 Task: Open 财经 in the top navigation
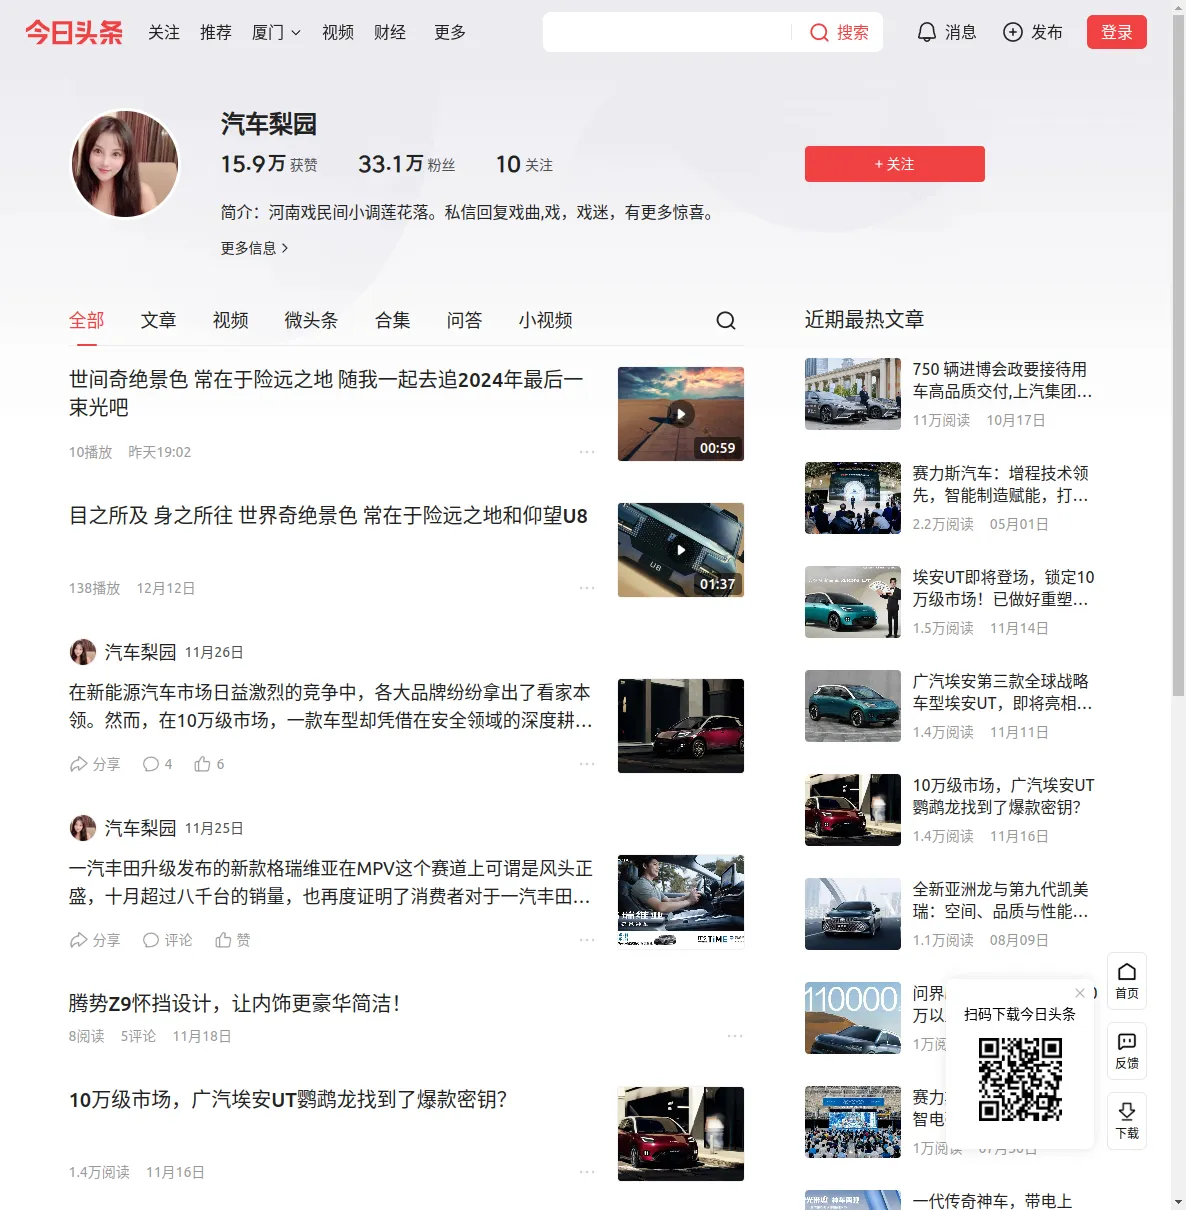[x=390, y=32]
